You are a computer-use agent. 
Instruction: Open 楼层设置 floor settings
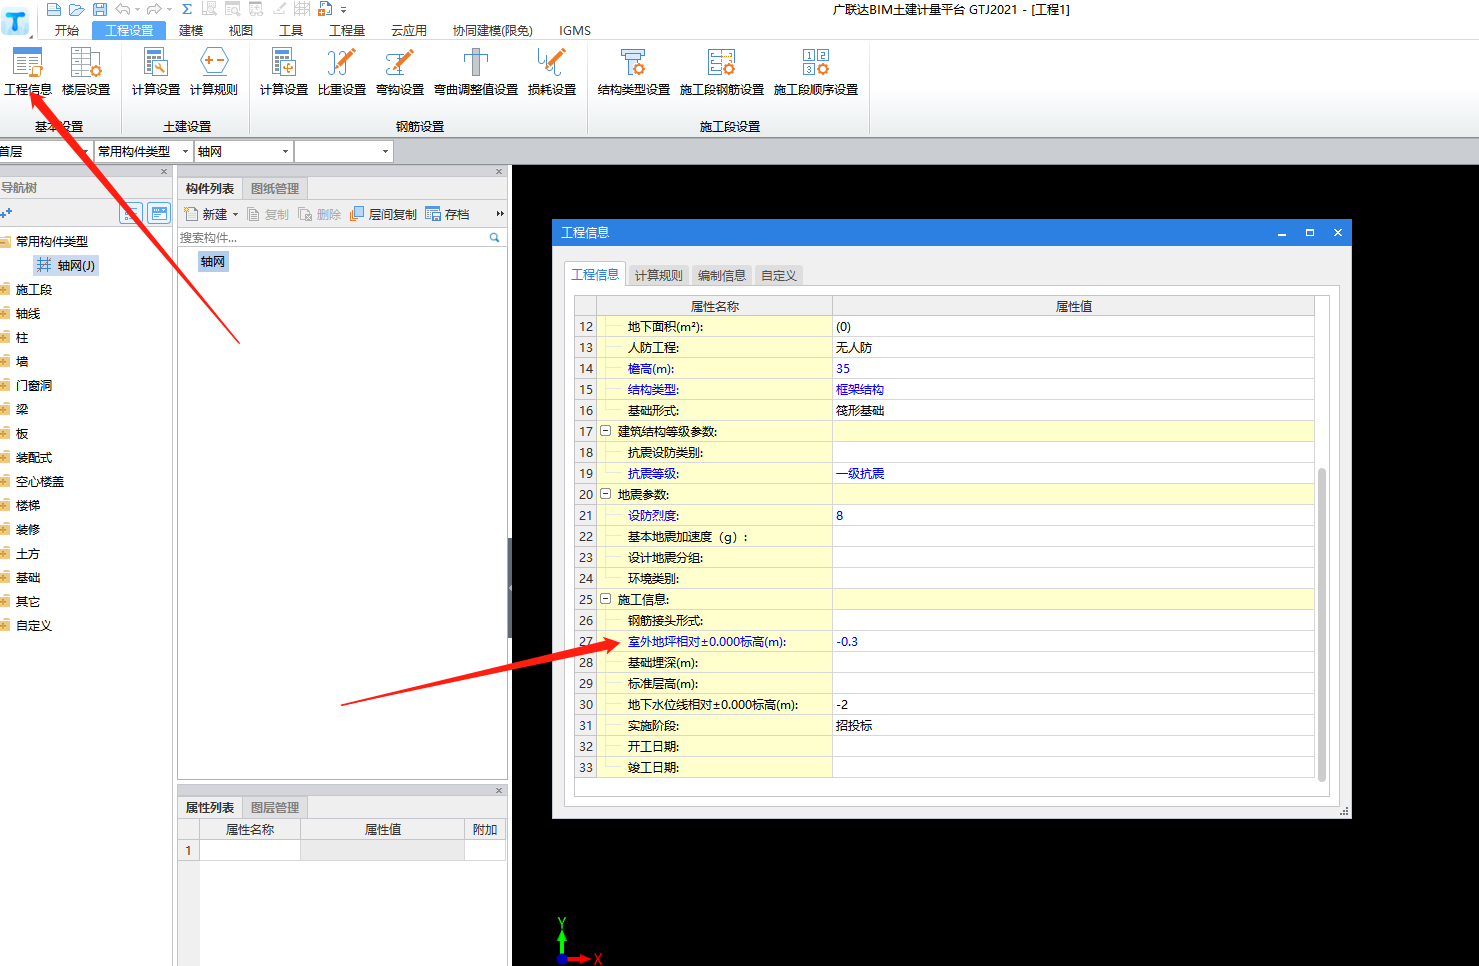point(86,73)
